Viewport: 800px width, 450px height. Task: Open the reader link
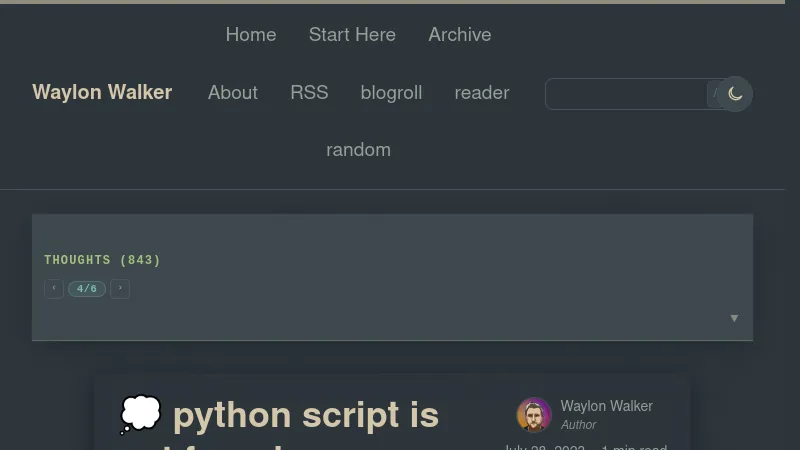(x=482, y=92)
